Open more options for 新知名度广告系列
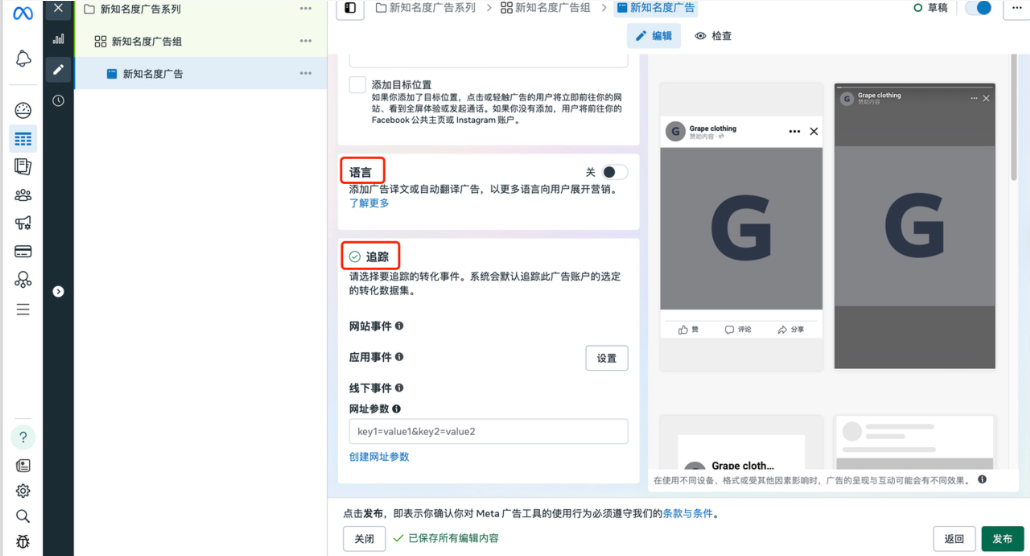This screenshot has height=556, width=1030. click(x=306, y=9)
